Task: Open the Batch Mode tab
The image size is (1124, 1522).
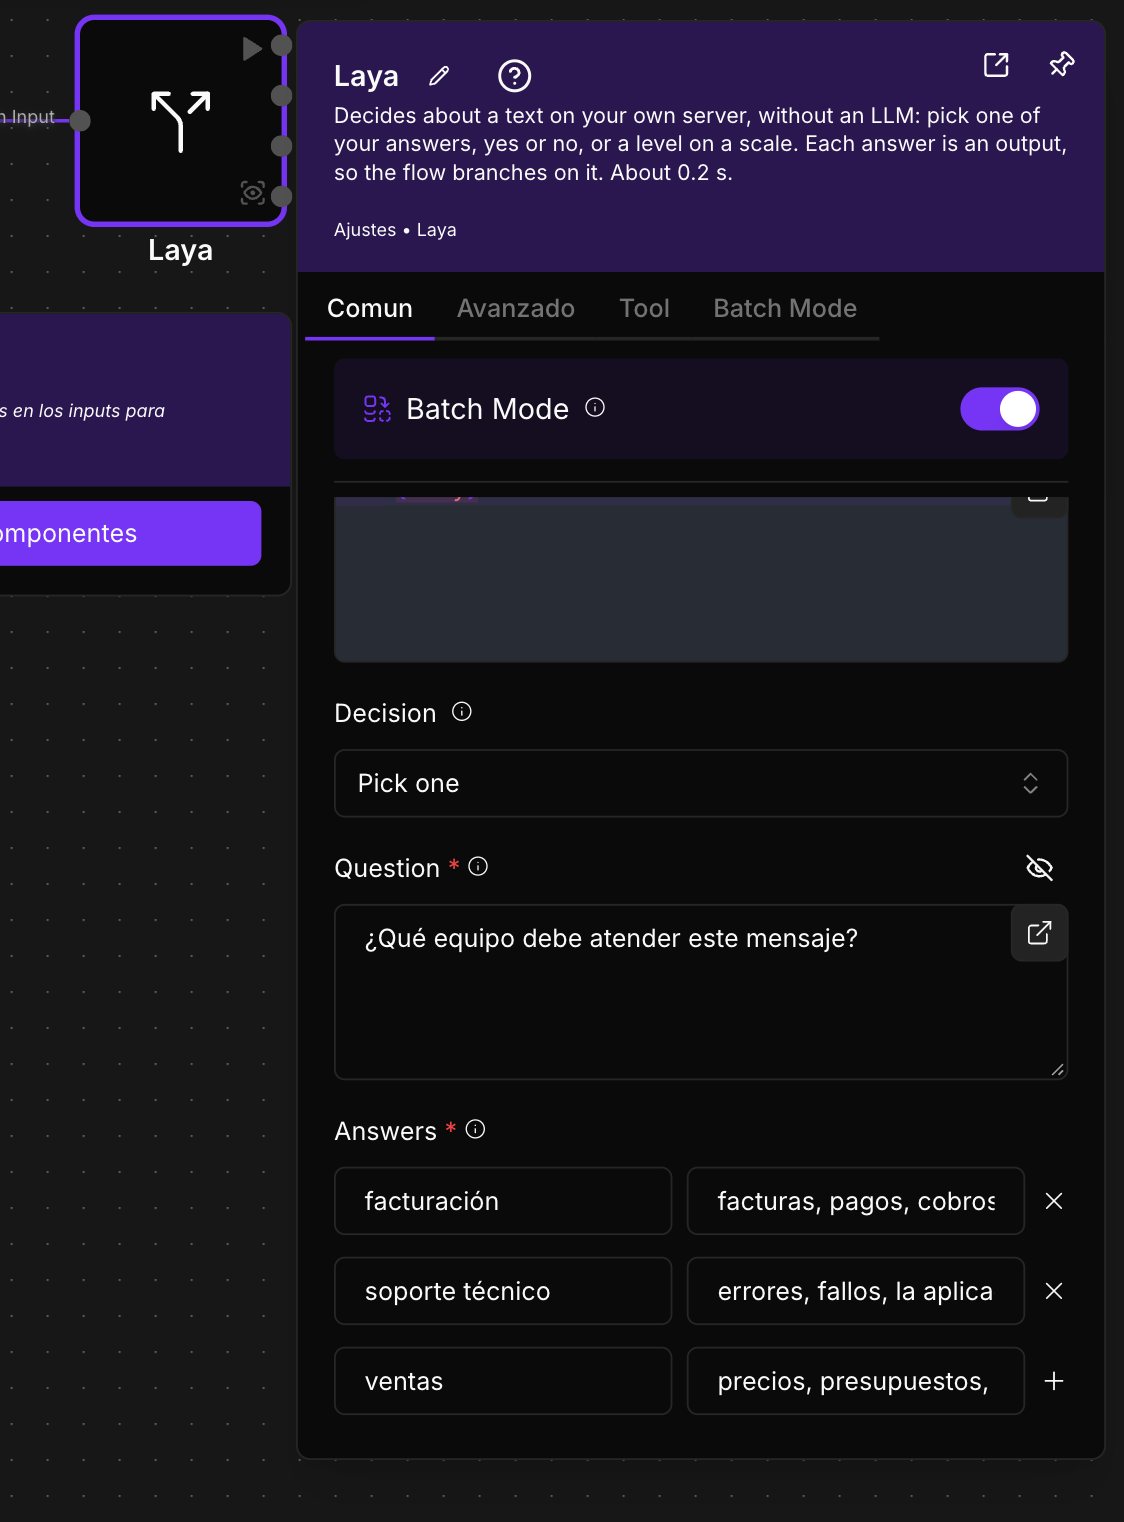Action: [785, 308]
